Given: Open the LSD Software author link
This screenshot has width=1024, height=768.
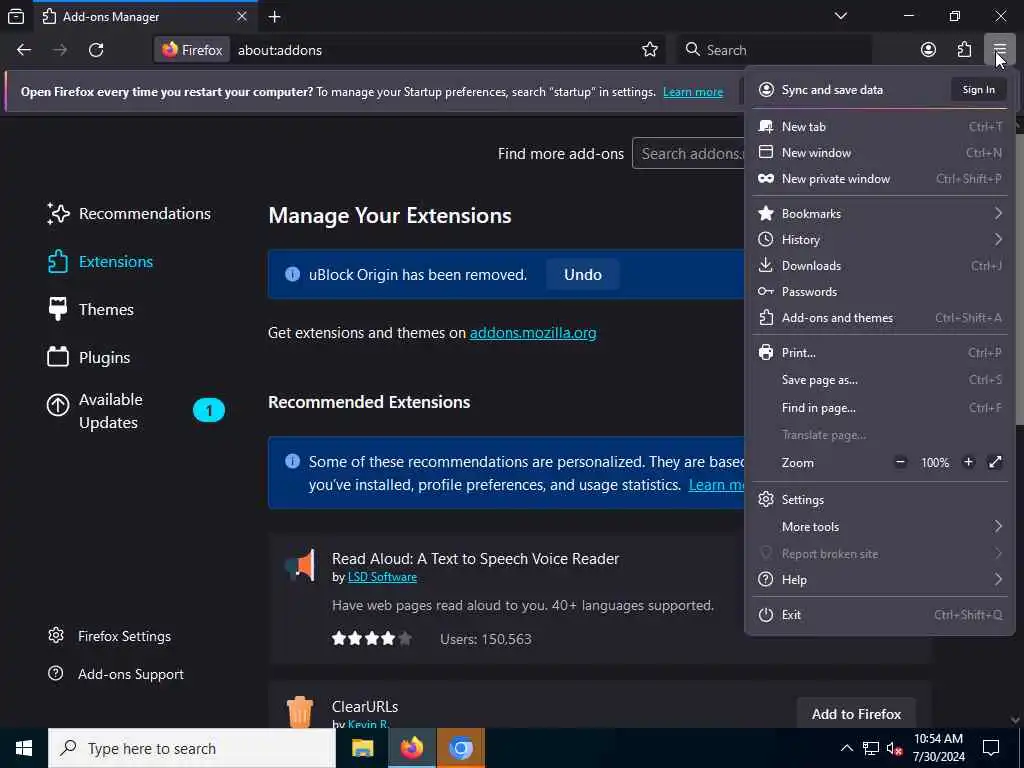Looking at the screenshot, I should [382, 577].
